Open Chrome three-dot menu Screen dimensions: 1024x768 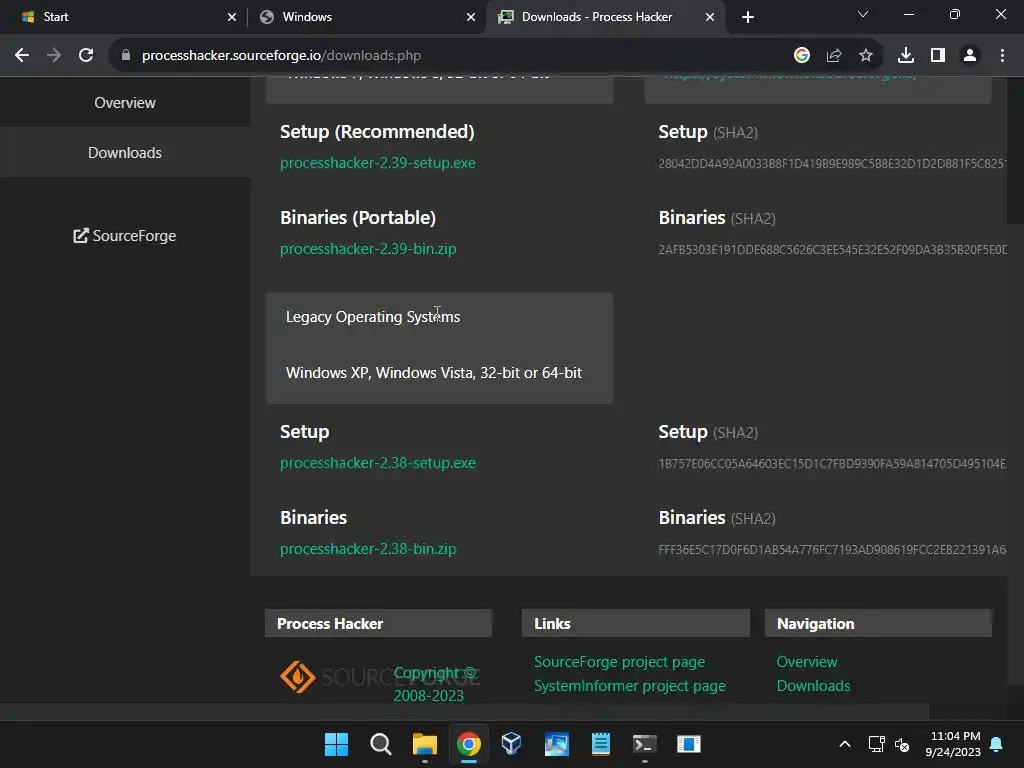(x=1002, y=56)
